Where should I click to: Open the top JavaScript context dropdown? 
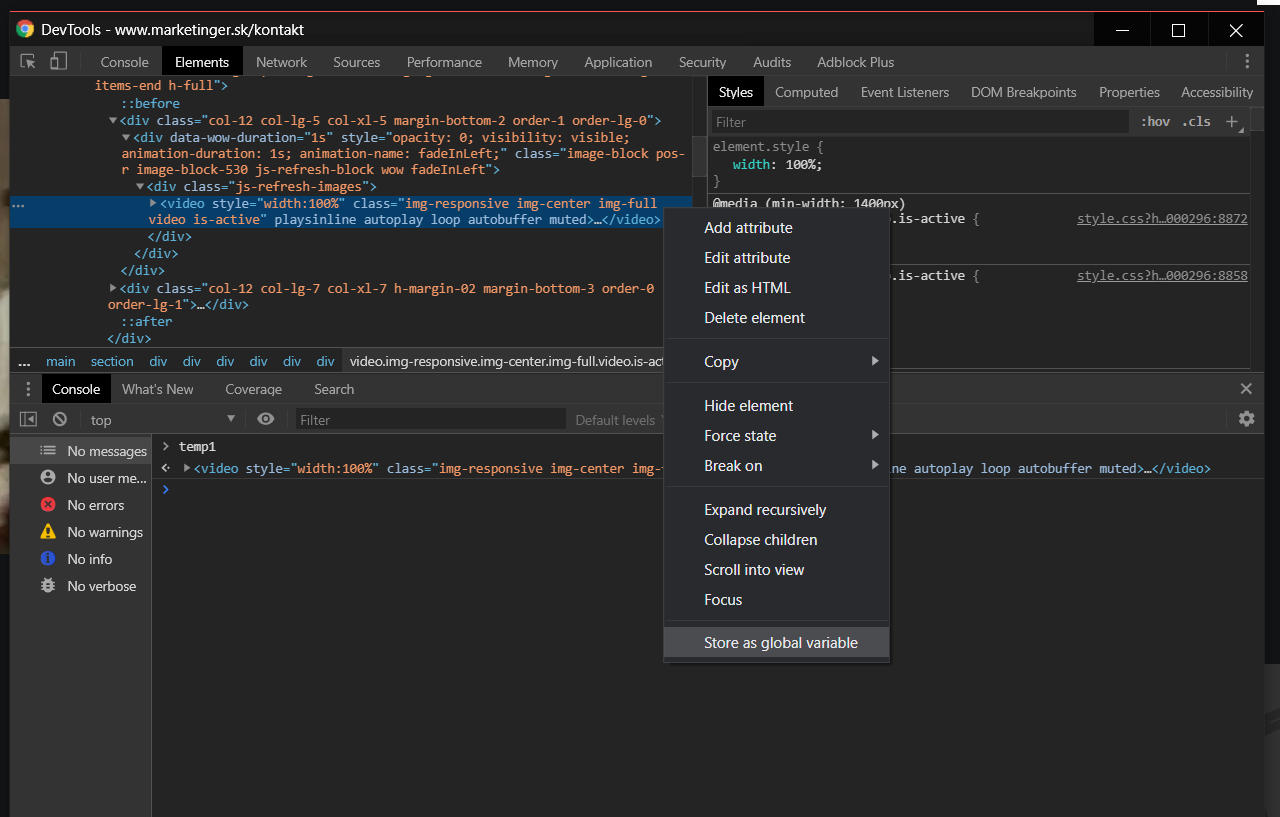coord(162,420)
